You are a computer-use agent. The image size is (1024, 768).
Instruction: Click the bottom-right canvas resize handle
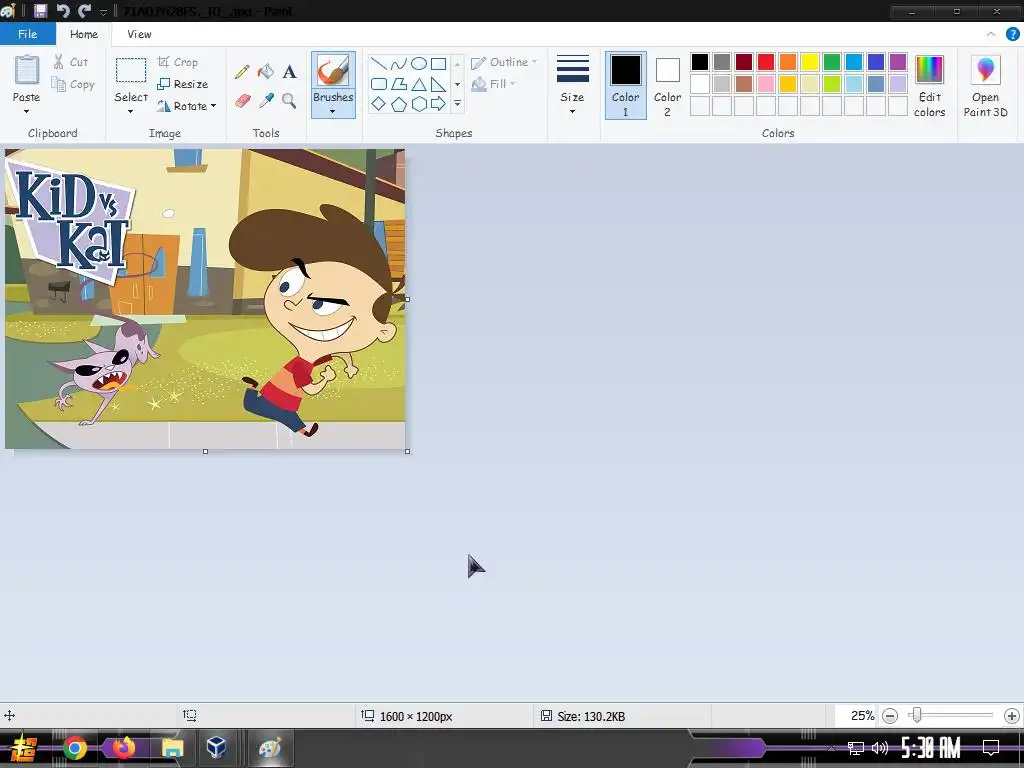[x=408, y=451]
